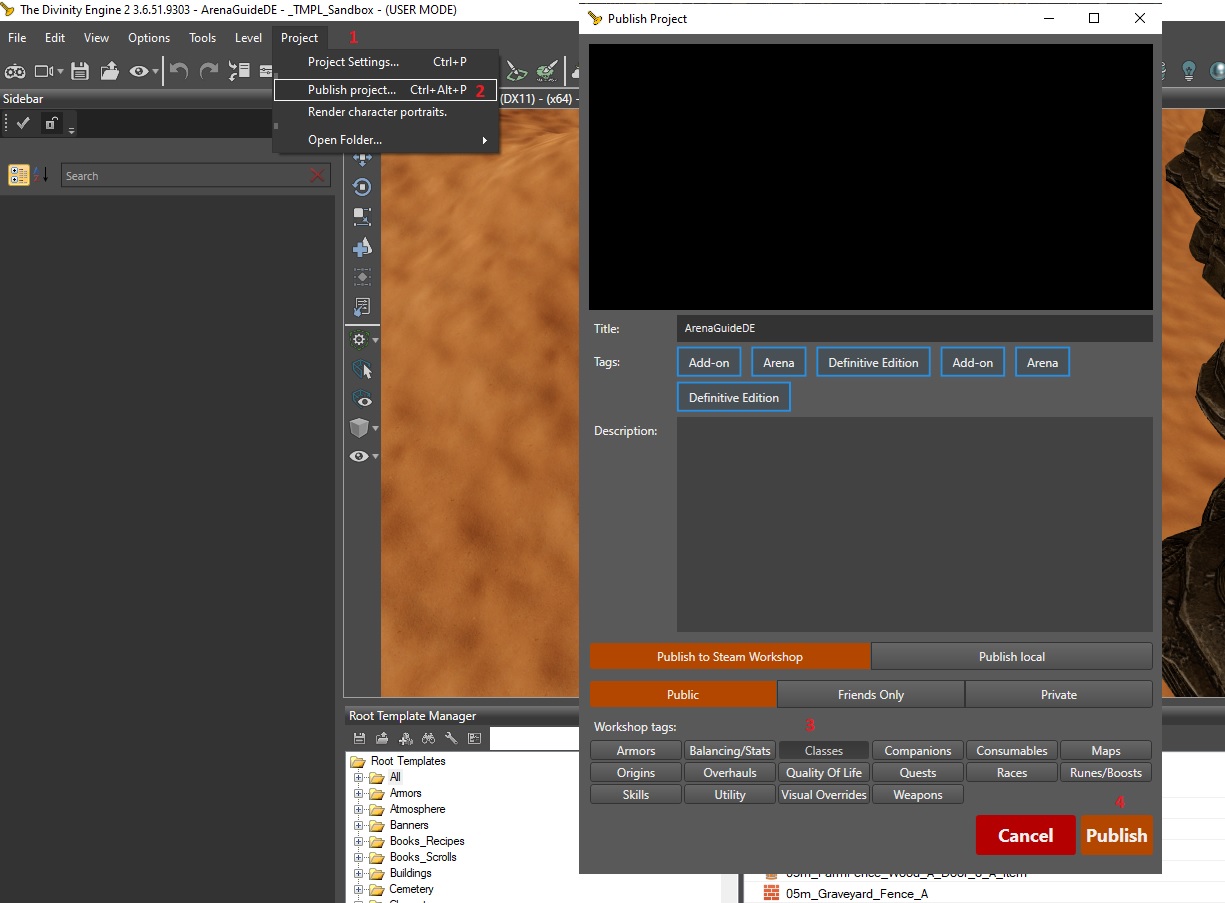Click wrench icon in Root Template Manager
The height and width of the screenshot is (903, 1225).
[x=451, y=739]
